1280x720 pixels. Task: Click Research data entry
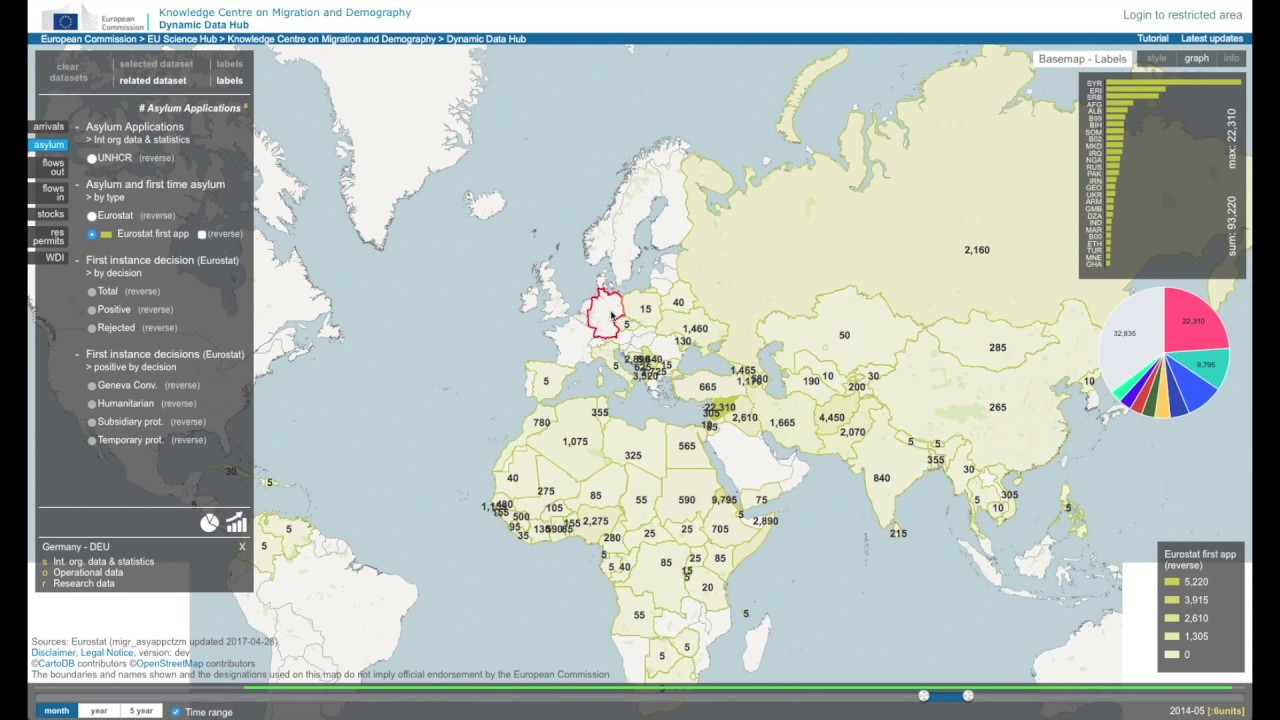pos(84,584)
